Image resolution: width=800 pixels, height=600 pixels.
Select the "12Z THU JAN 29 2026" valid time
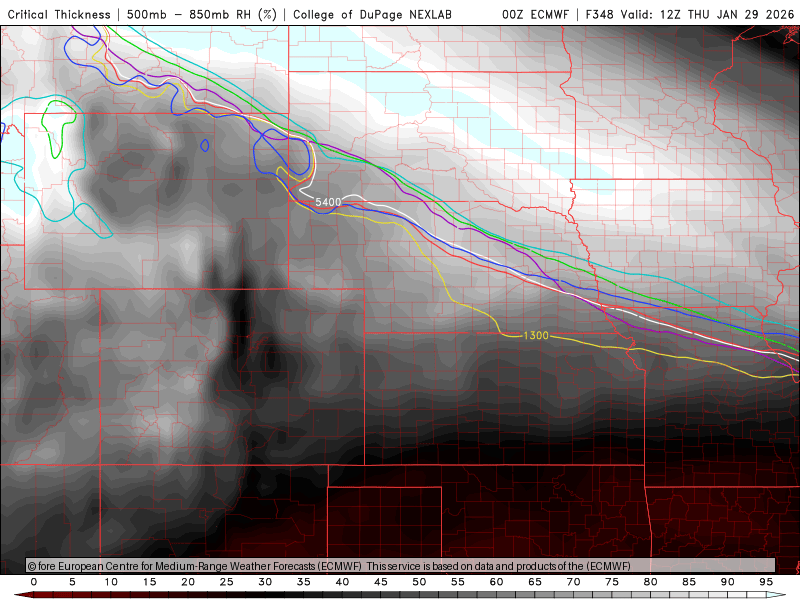click(x=727, y=15)
